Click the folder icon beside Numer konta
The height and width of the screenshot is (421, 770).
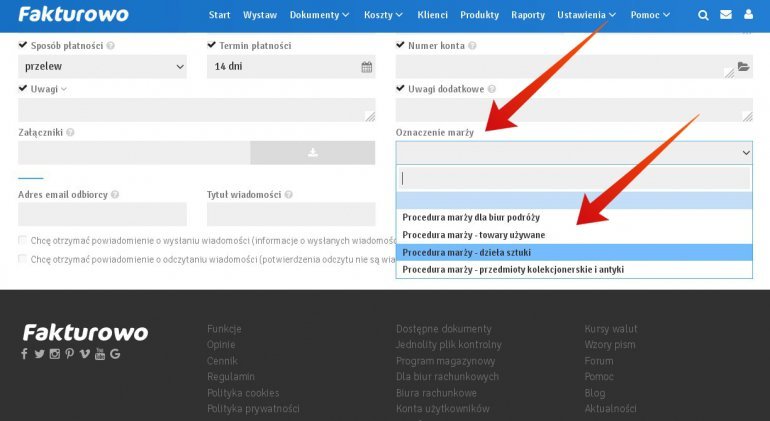point(743,67)
